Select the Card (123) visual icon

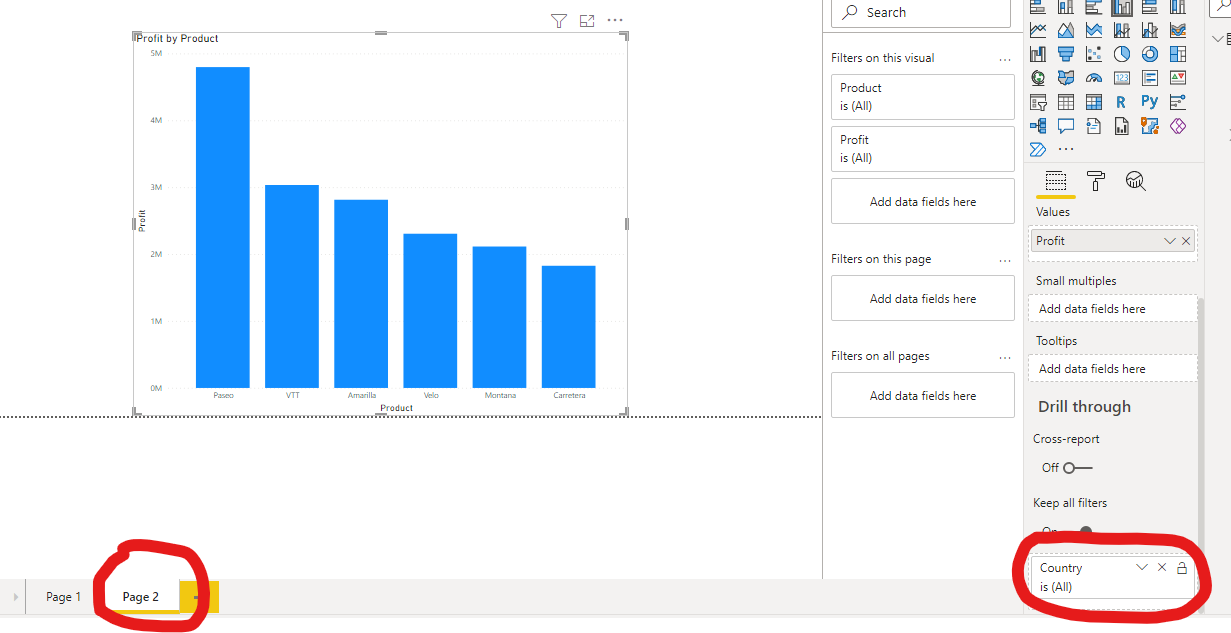pyautogui.click(x=1122, y=78)
